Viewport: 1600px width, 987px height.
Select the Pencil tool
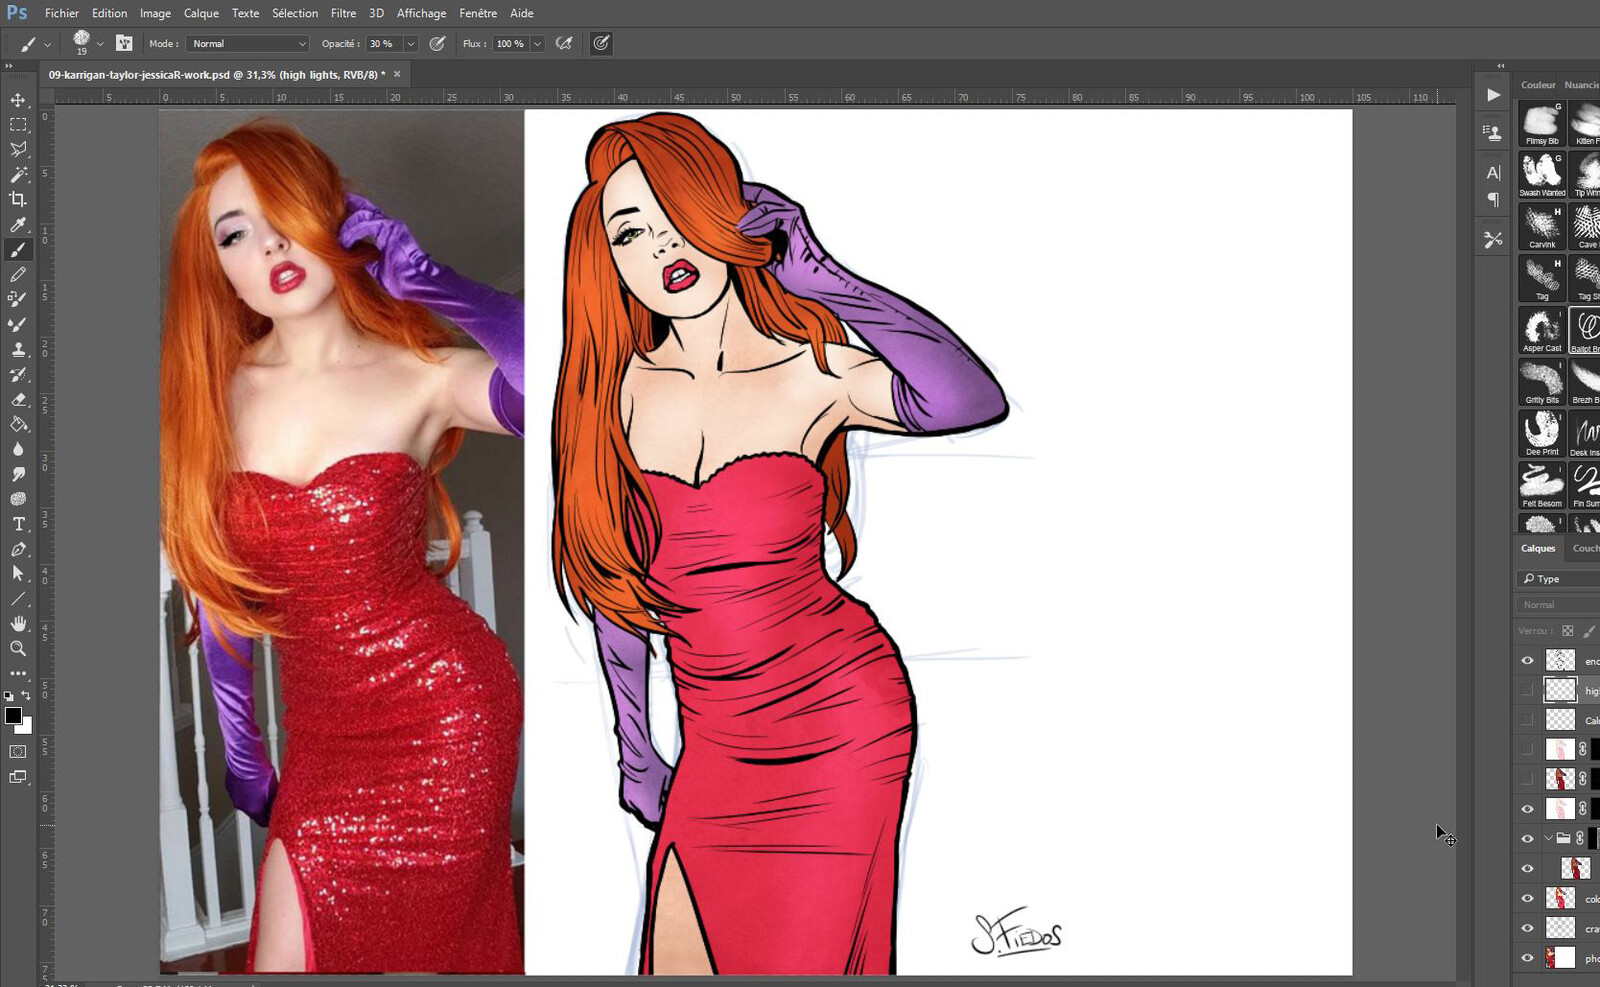(18, 275)
